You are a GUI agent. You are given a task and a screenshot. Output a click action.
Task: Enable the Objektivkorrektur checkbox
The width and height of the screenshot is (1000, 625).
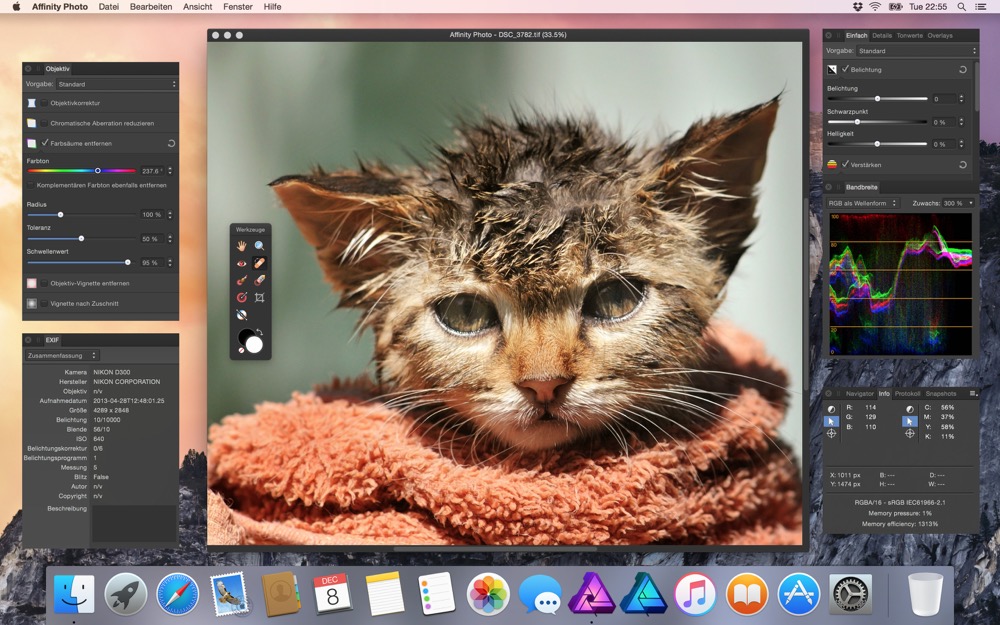[44, 103]
